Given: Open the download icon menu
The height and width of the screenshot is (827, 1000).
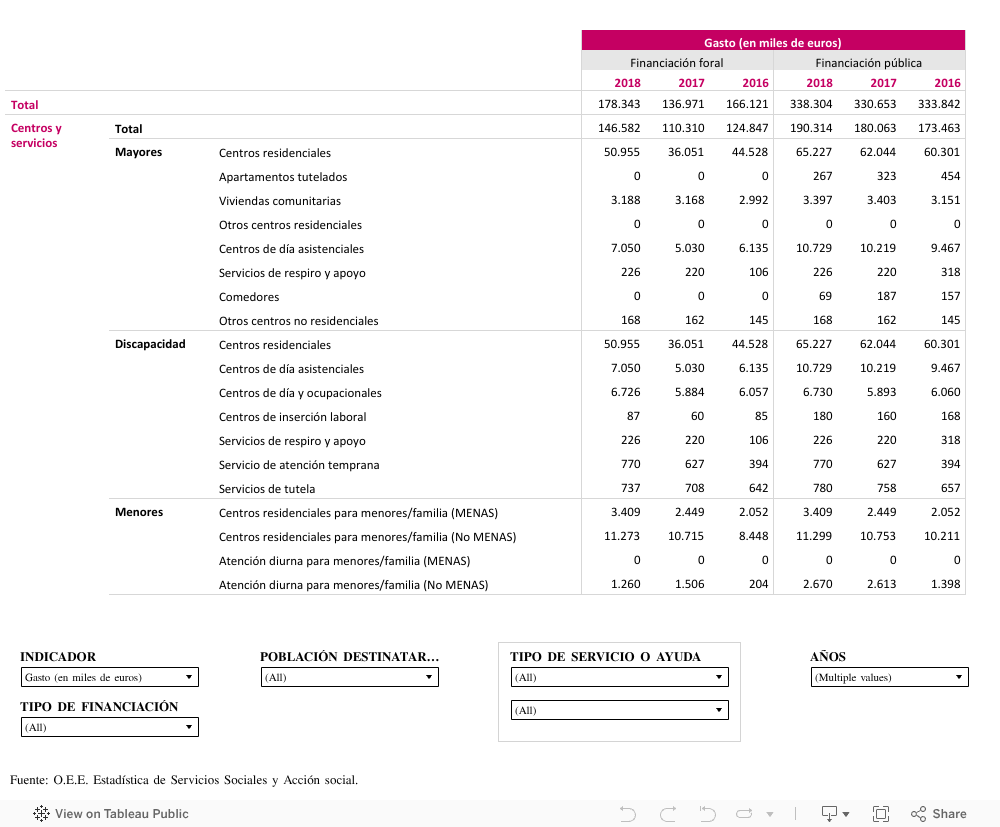Looking at the screenshot, I should coord(835,814).
